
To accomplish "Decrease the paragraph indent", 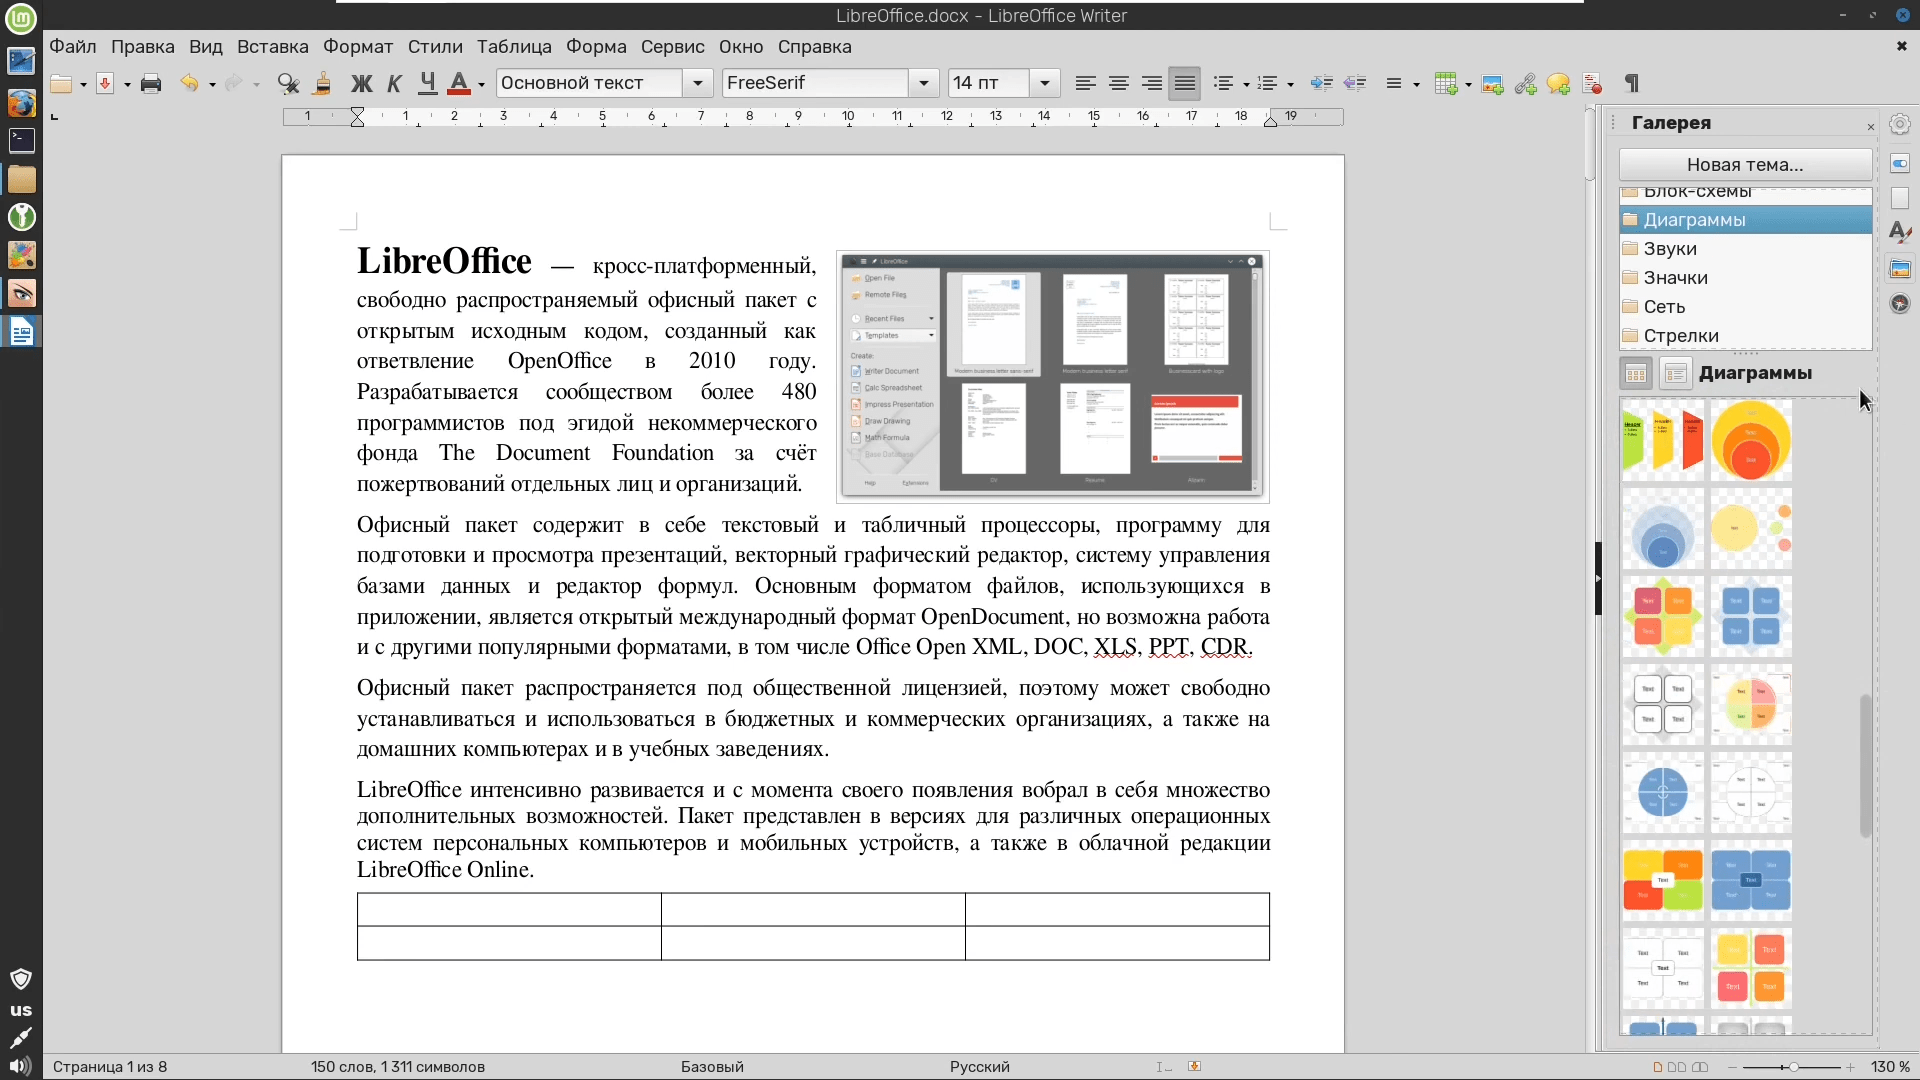I will (1355, 84).
